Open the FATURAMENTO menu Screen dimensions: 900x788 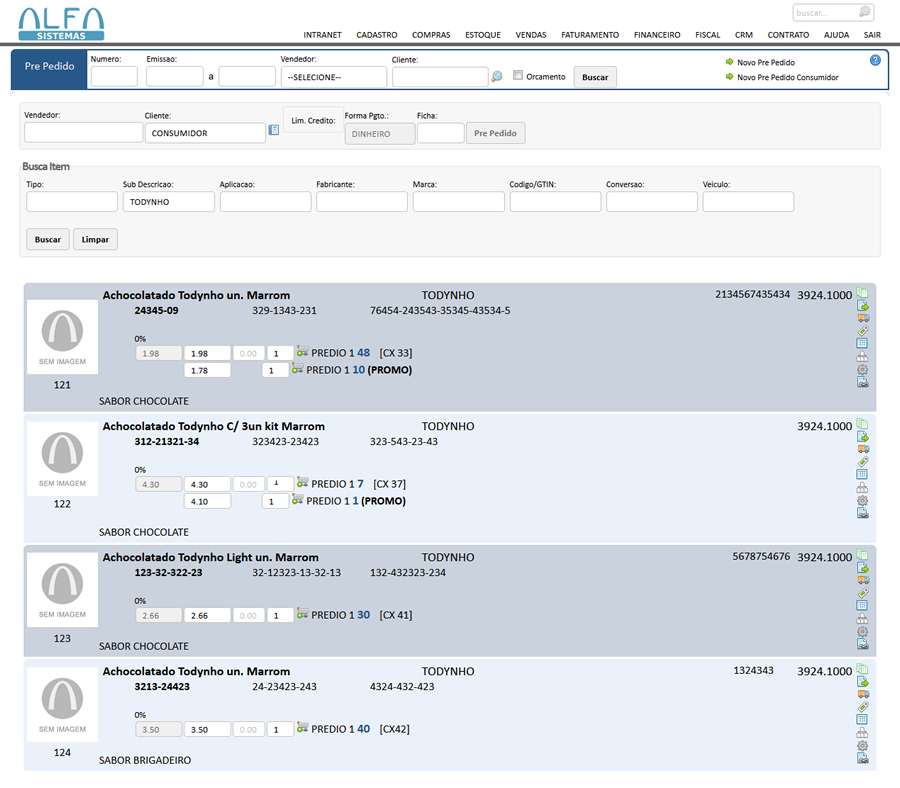tap(590, 35)
